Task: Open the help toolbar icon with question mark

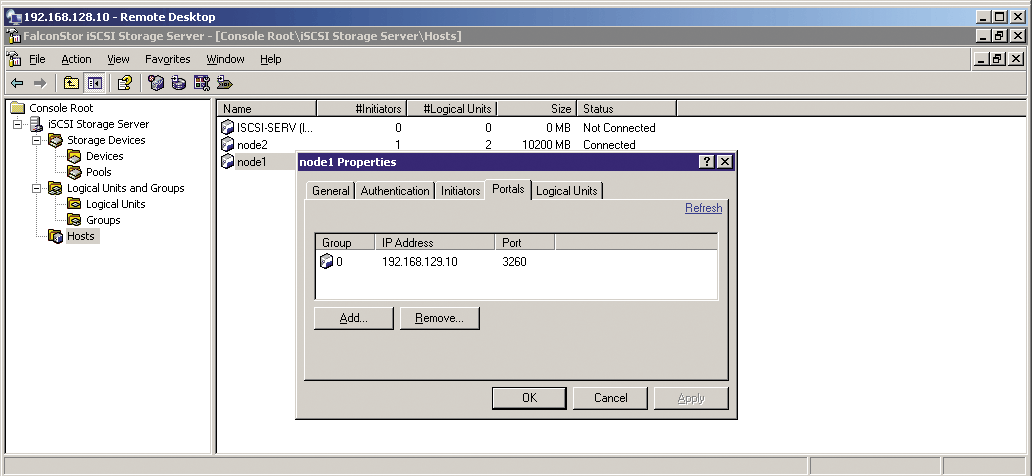Action: [124, 83]
